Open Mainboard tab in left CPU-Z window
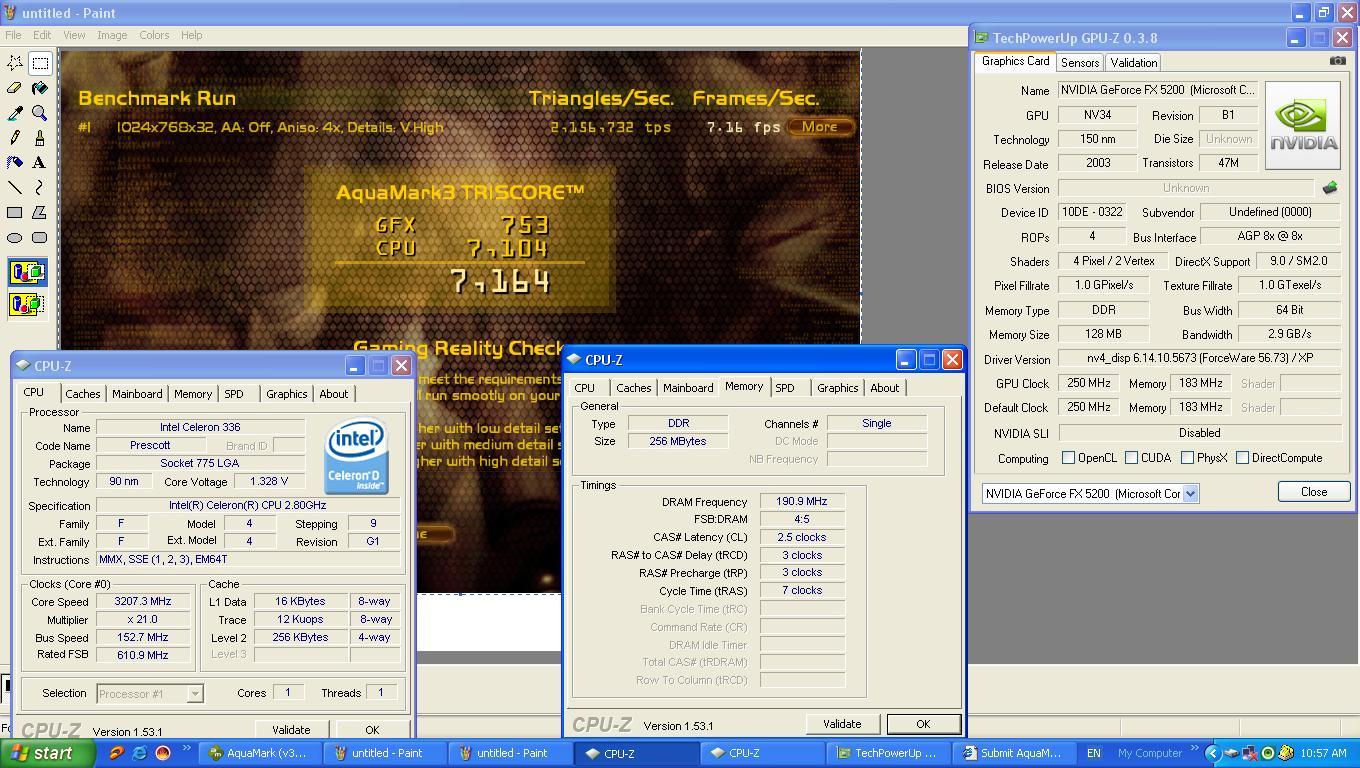Viewport: 1360px width, 768px height. 137,394
